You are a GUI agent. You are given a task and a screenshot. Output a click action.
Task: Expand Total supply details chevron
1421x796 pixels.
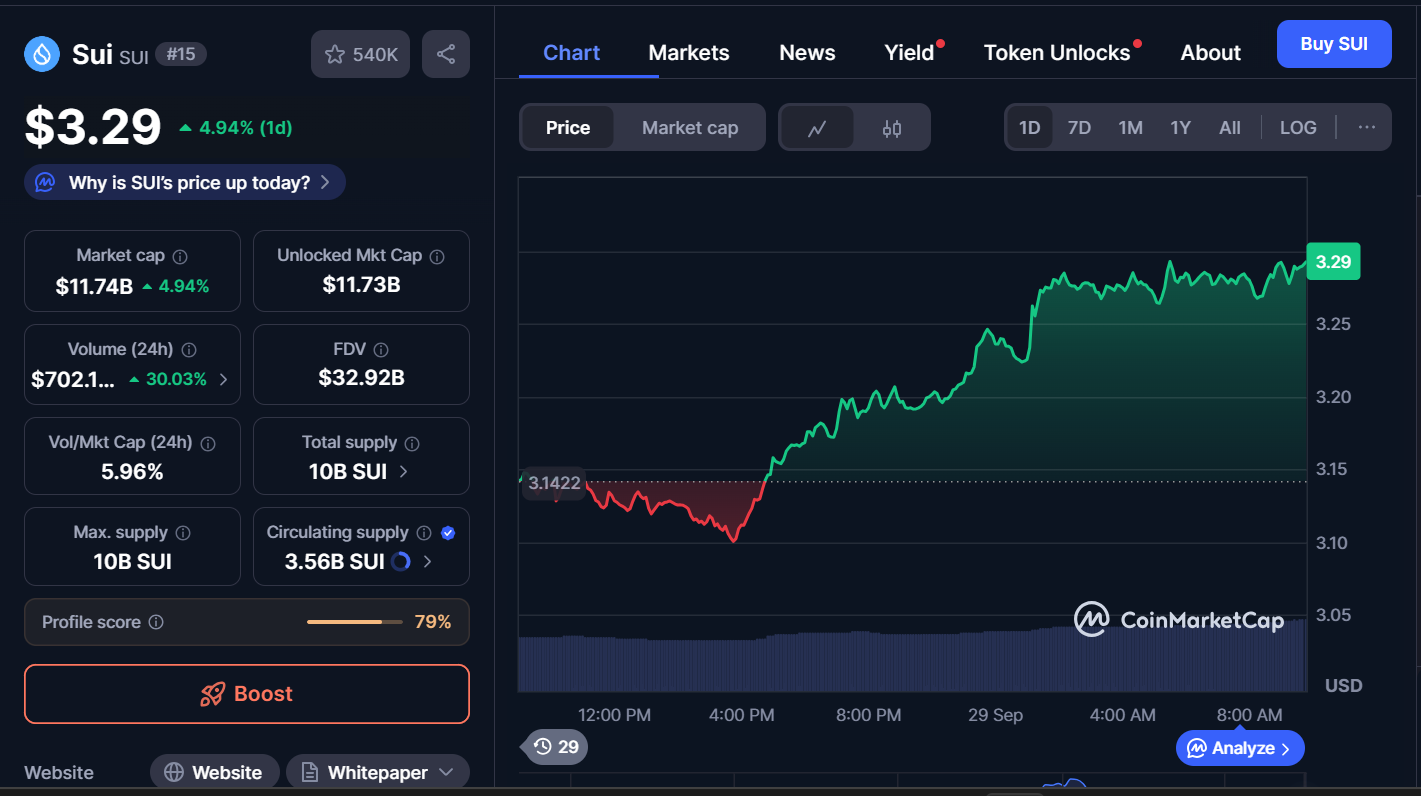click(404, 471)
